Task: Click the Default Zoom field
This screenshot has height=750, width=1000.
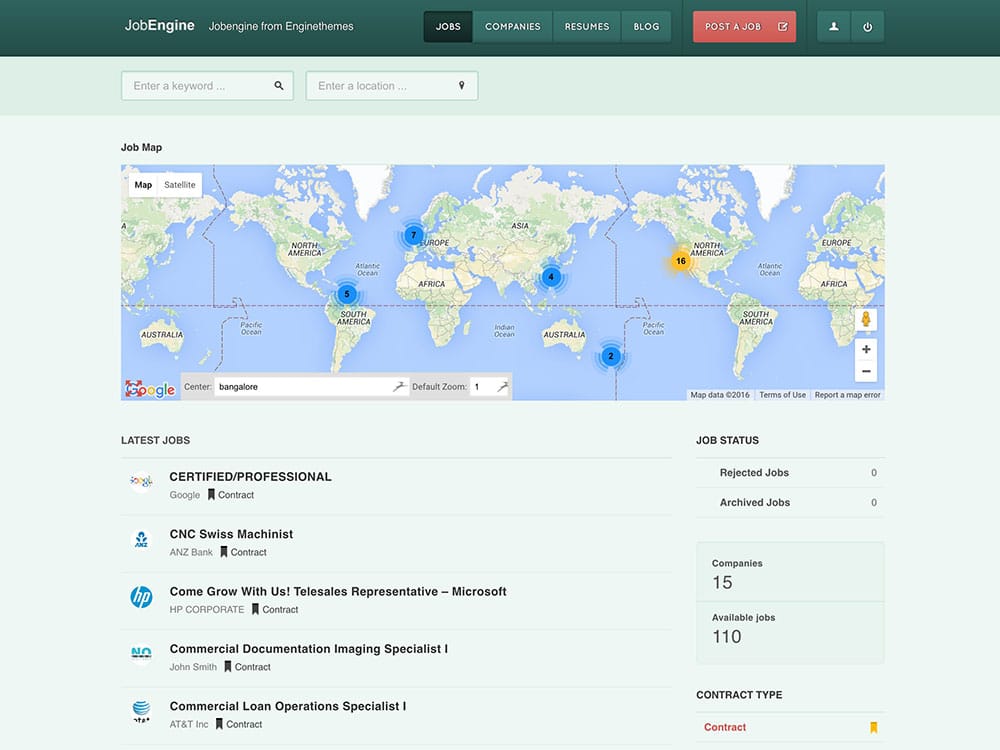Action: click(x=483, y=386)
